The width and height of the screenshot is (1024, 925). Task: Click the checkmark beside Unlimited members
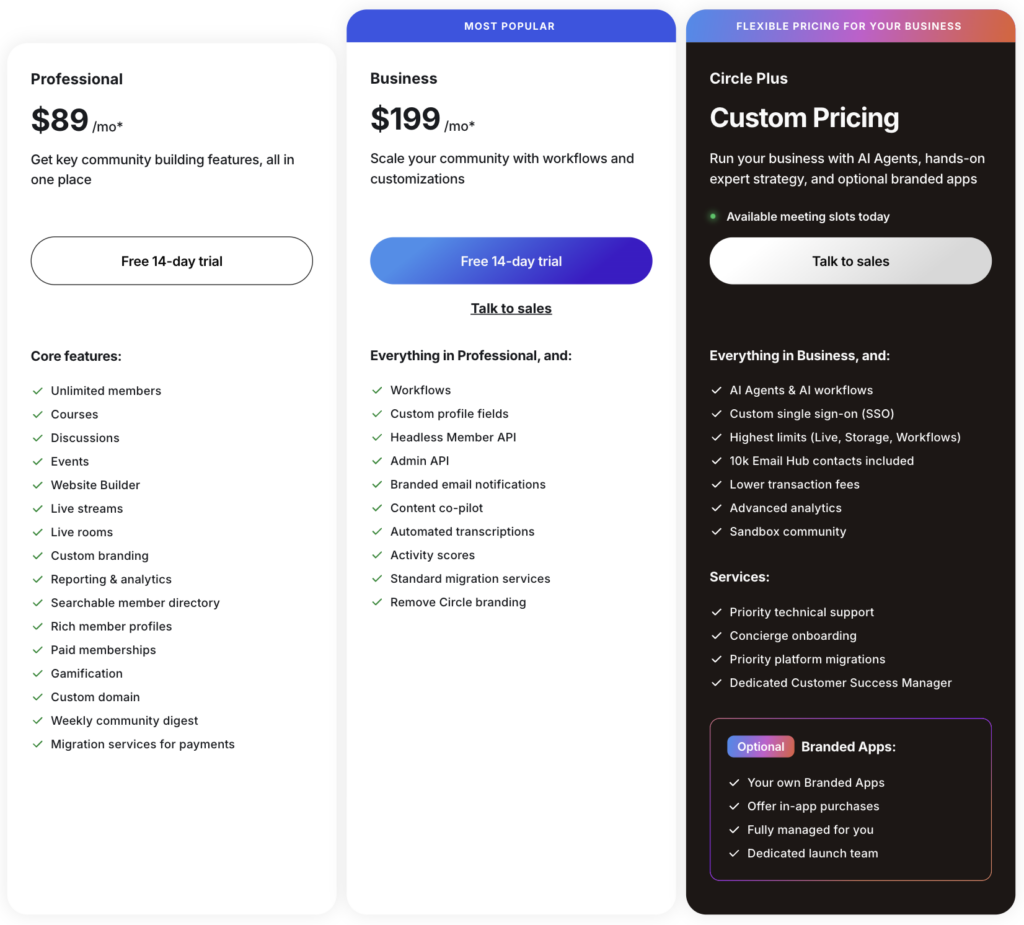[37, 390]
